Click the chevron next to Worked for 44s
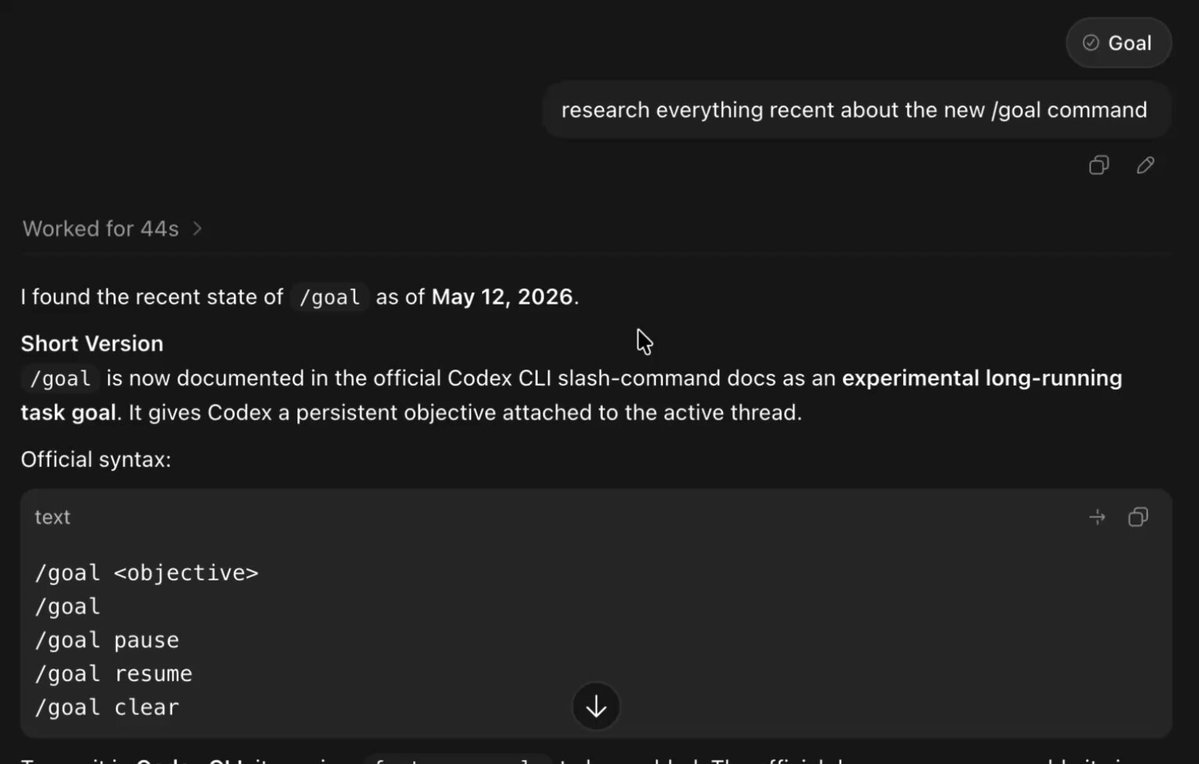 pyautogui.click(x=197, y=229)
